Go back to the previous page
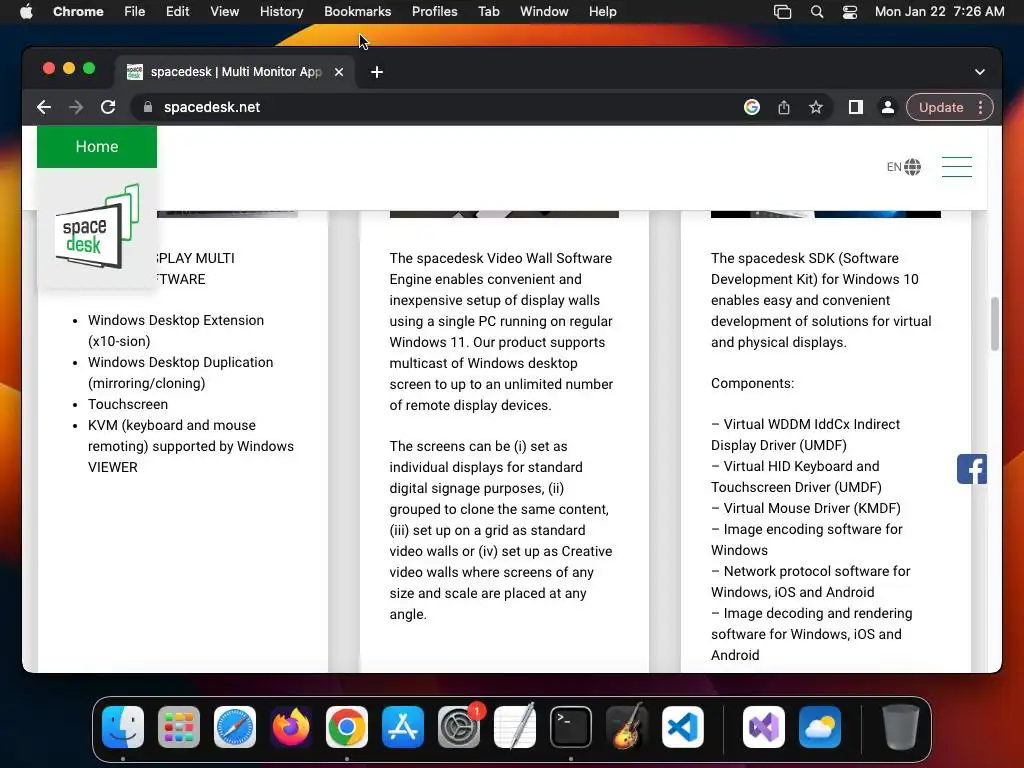 click(44, 107)
